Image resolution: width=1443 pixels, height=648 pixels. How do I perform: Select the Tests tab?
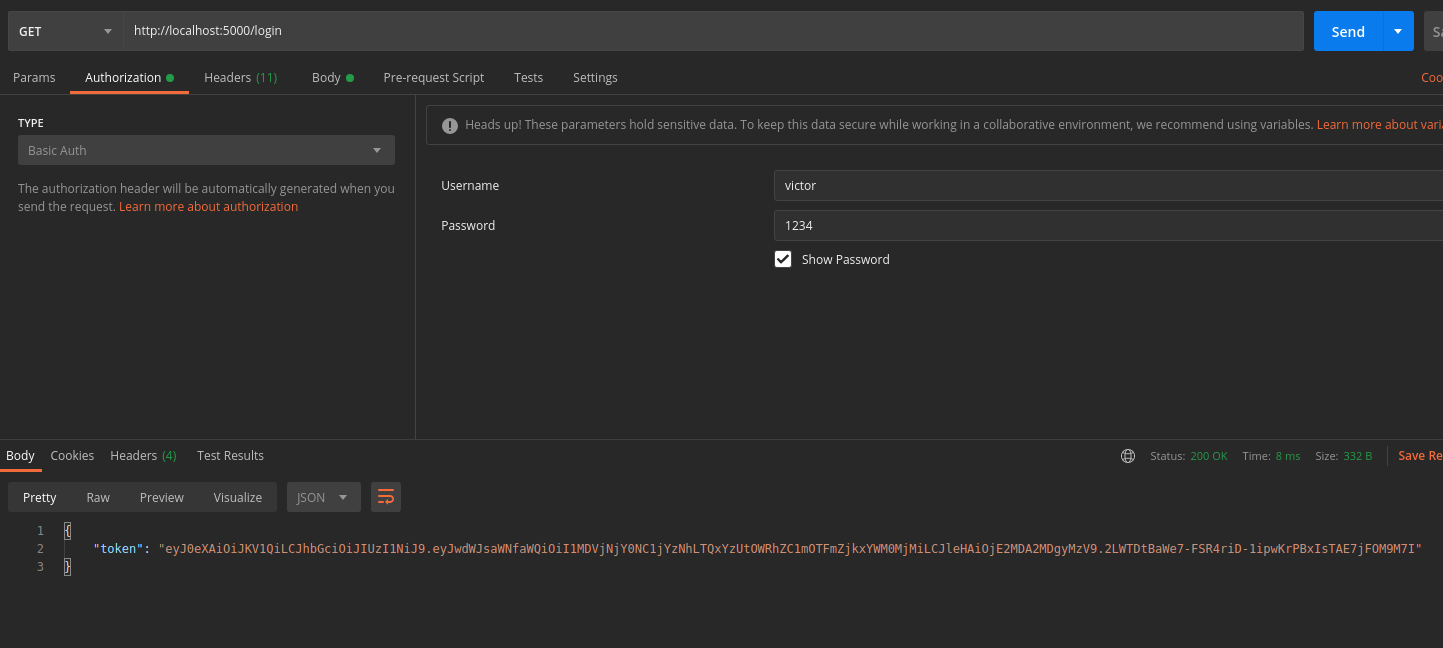pyautogui.click(x=528, y=77)
